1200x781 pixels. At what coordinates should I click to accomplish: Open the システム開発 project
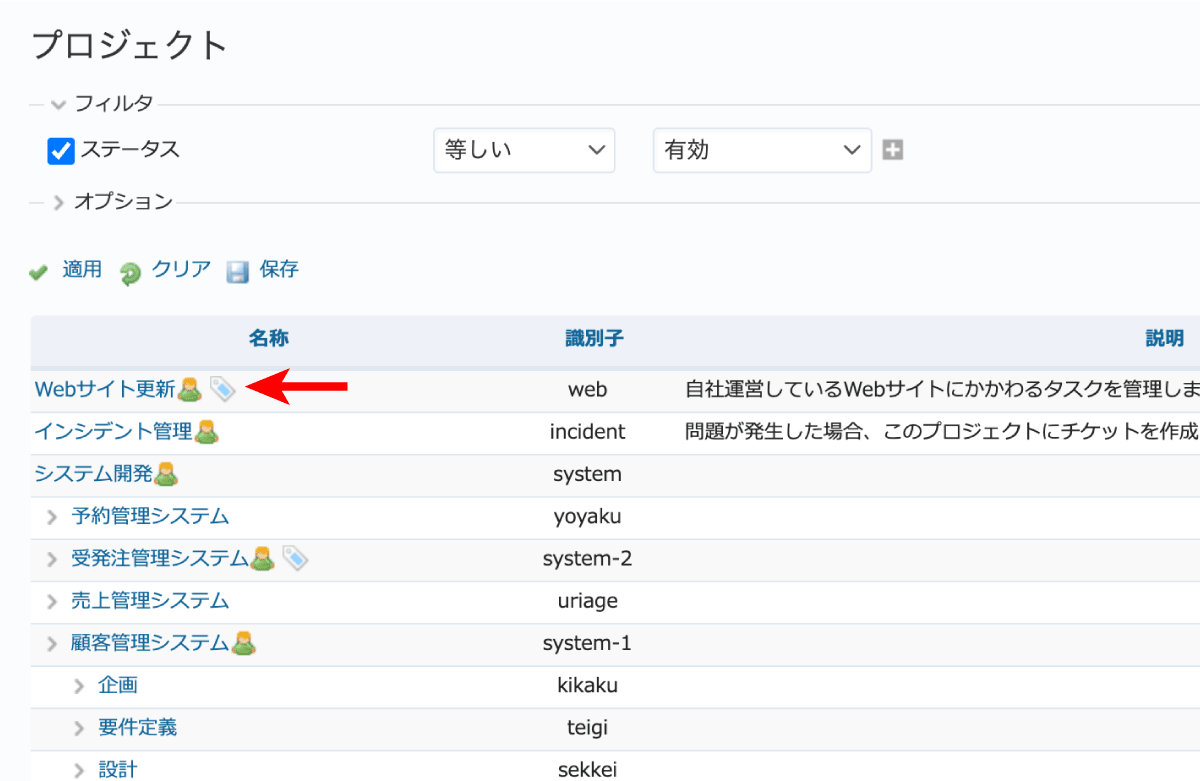93,473
